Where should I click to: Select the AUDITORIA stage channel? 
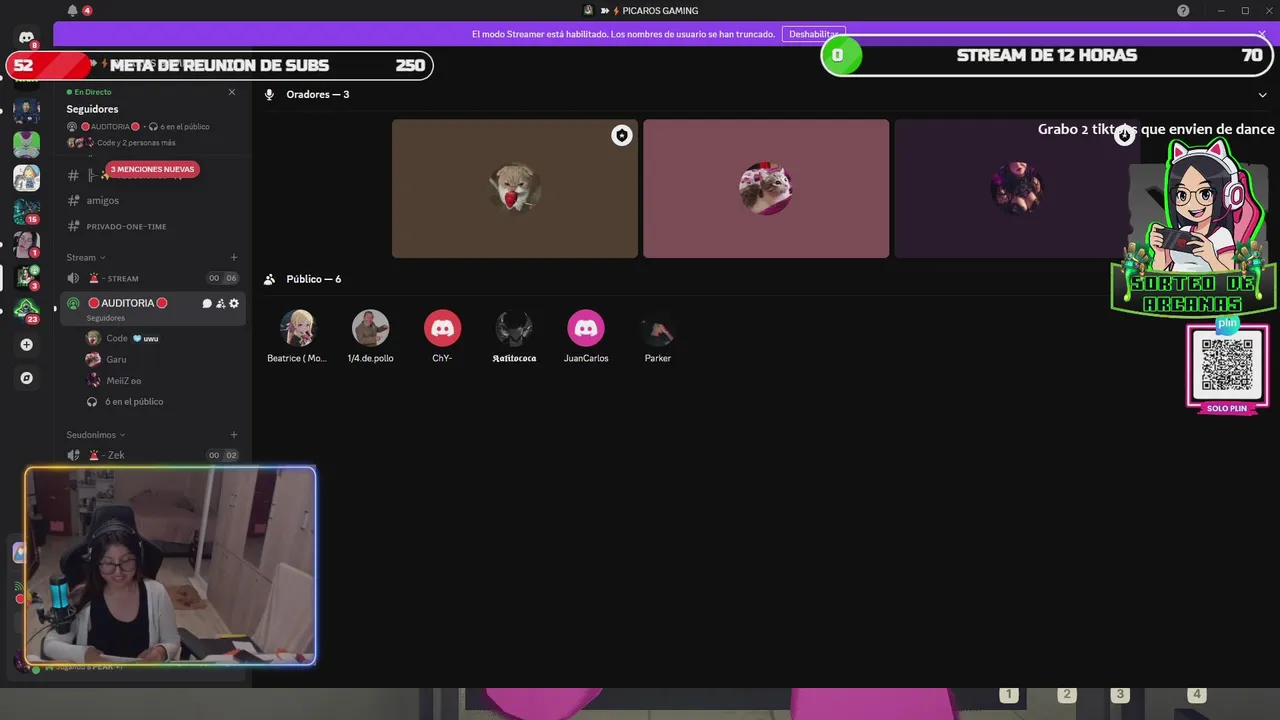click(152, 309)
